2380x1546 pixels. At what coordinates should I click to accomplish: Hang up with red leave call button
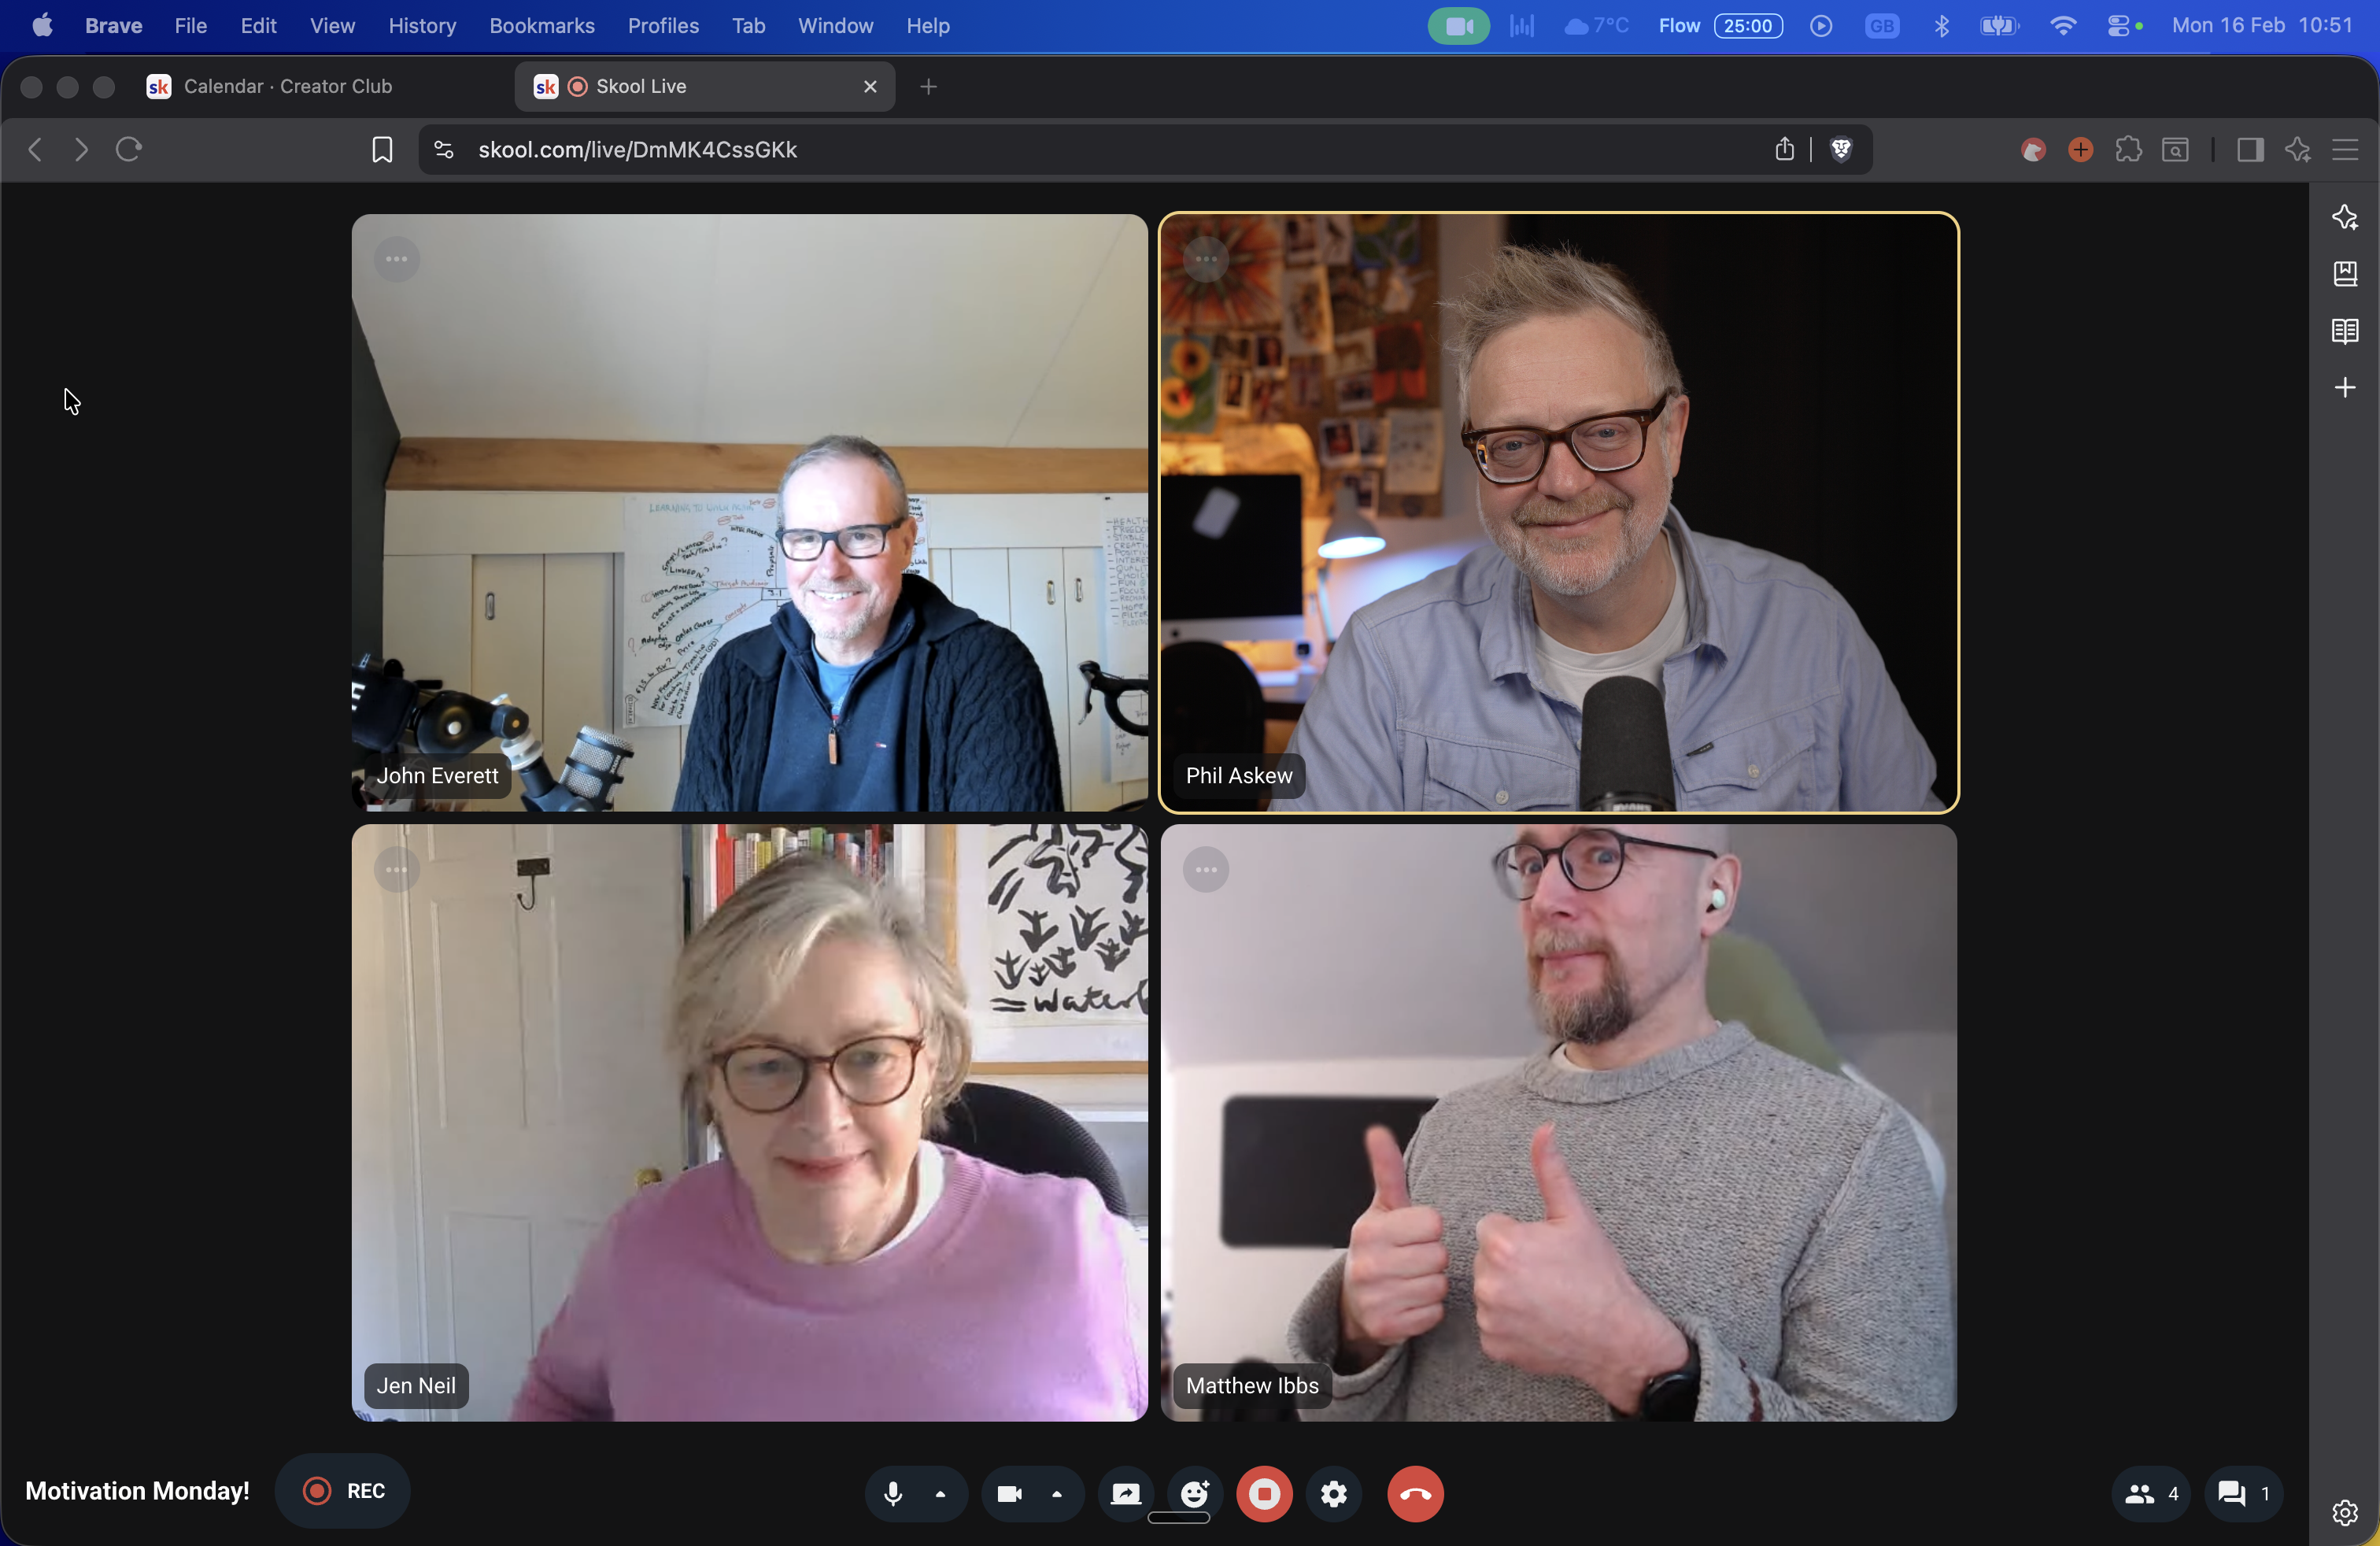pyautogui.click(x=1415, y=1493)
